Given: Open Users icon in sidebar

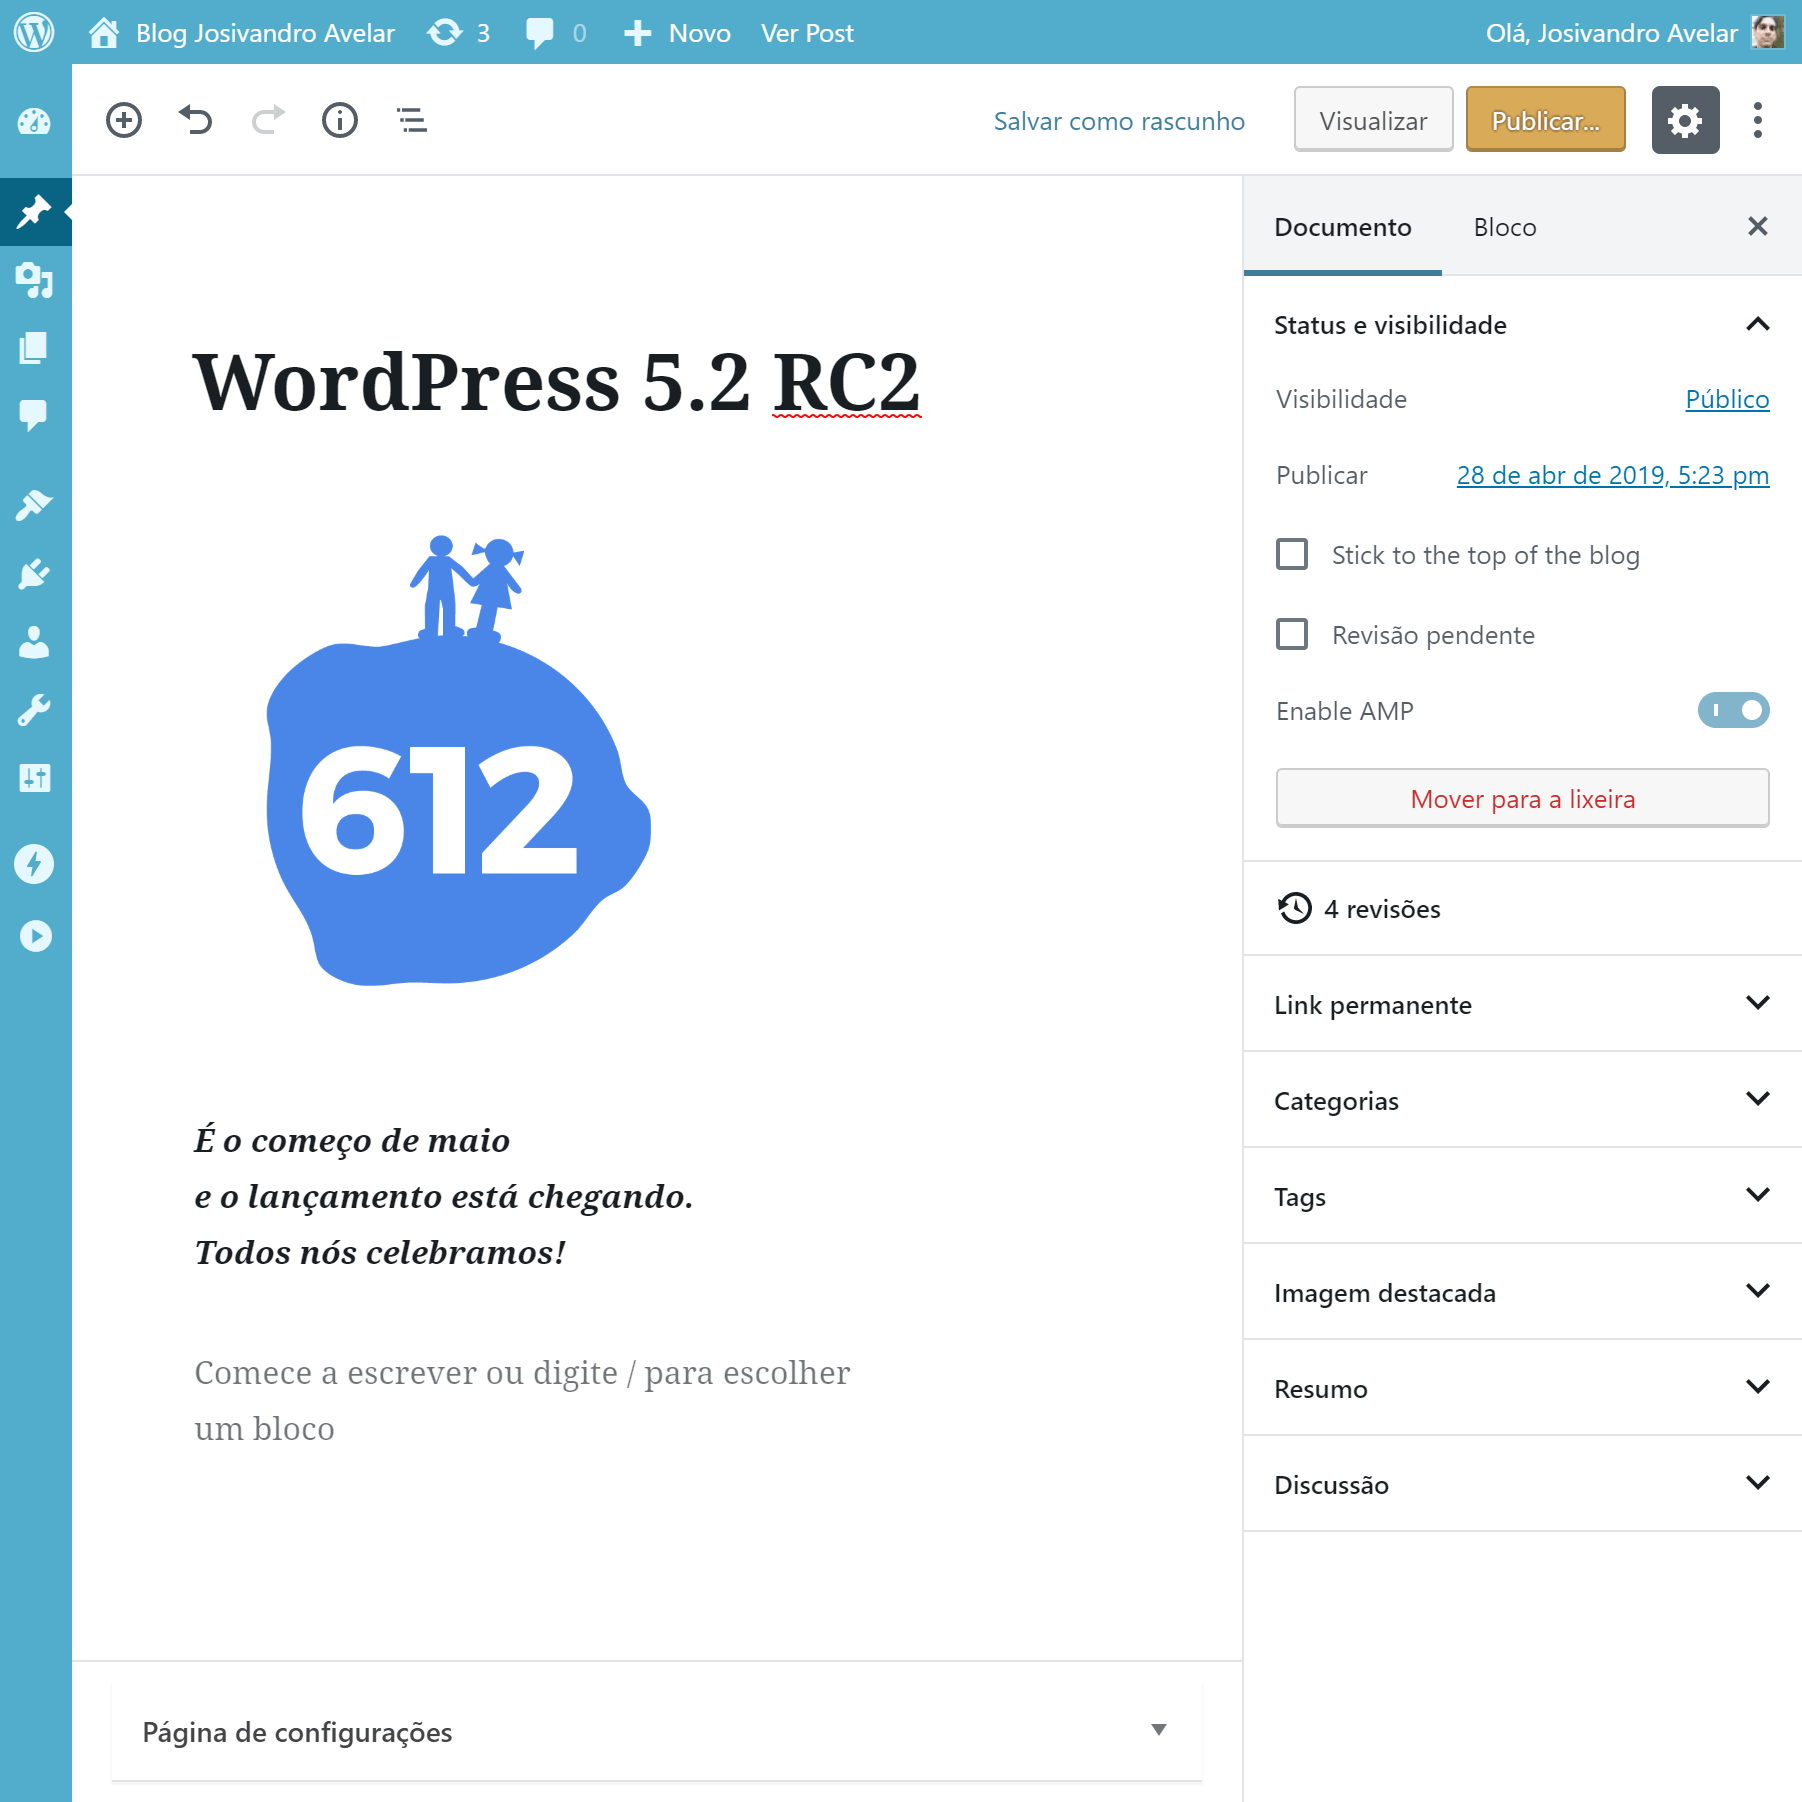Looking at the screenshot, I should pos(34,642).
